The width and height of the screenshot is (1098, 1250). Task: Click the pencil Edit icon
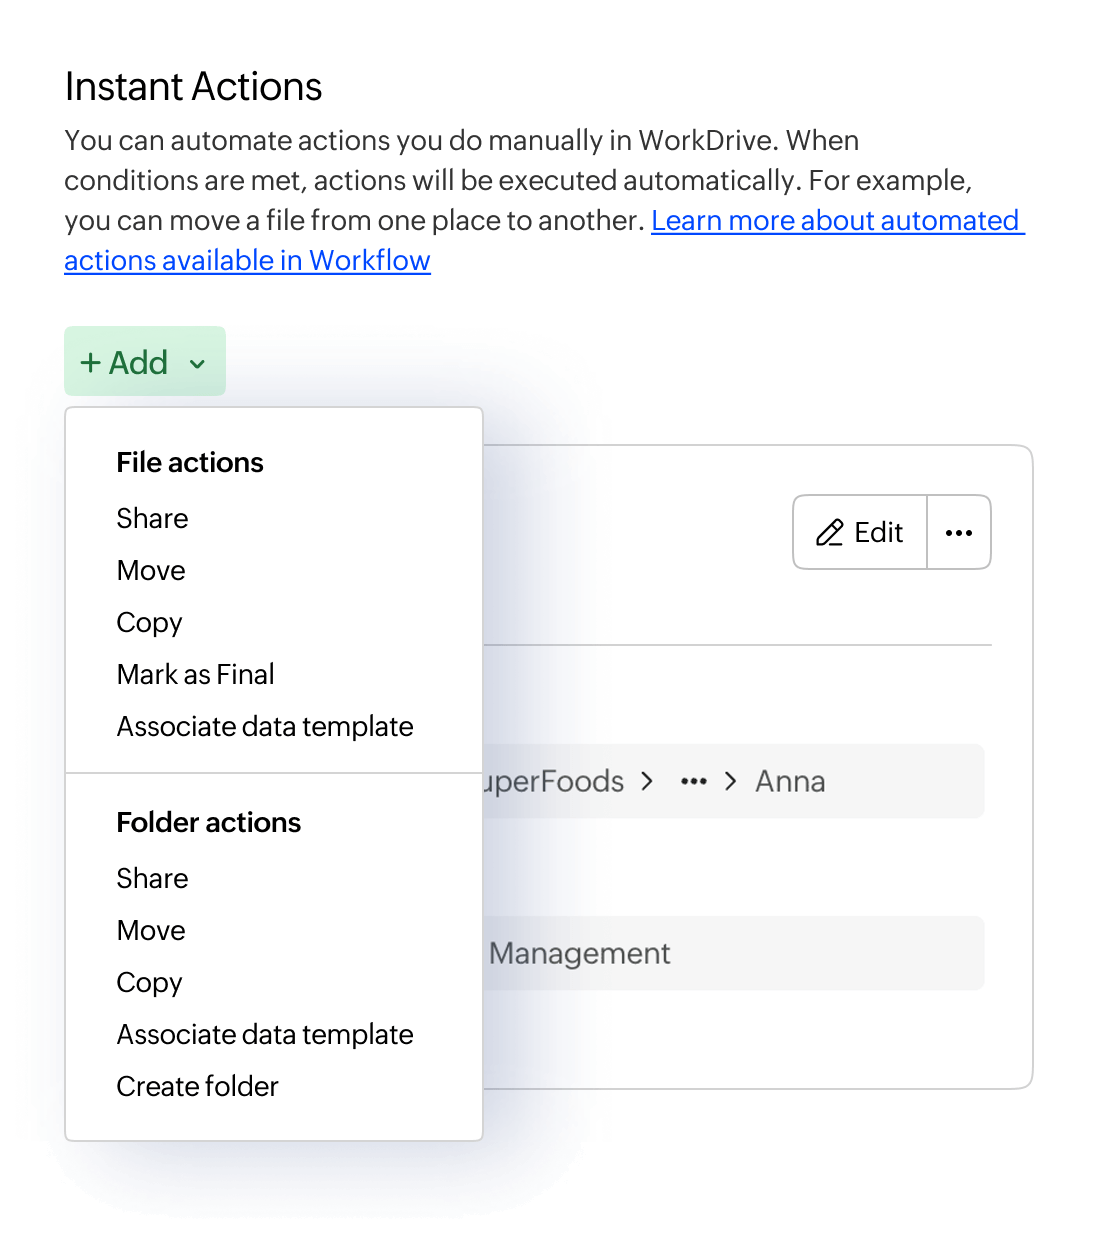(x=831, y=532)
